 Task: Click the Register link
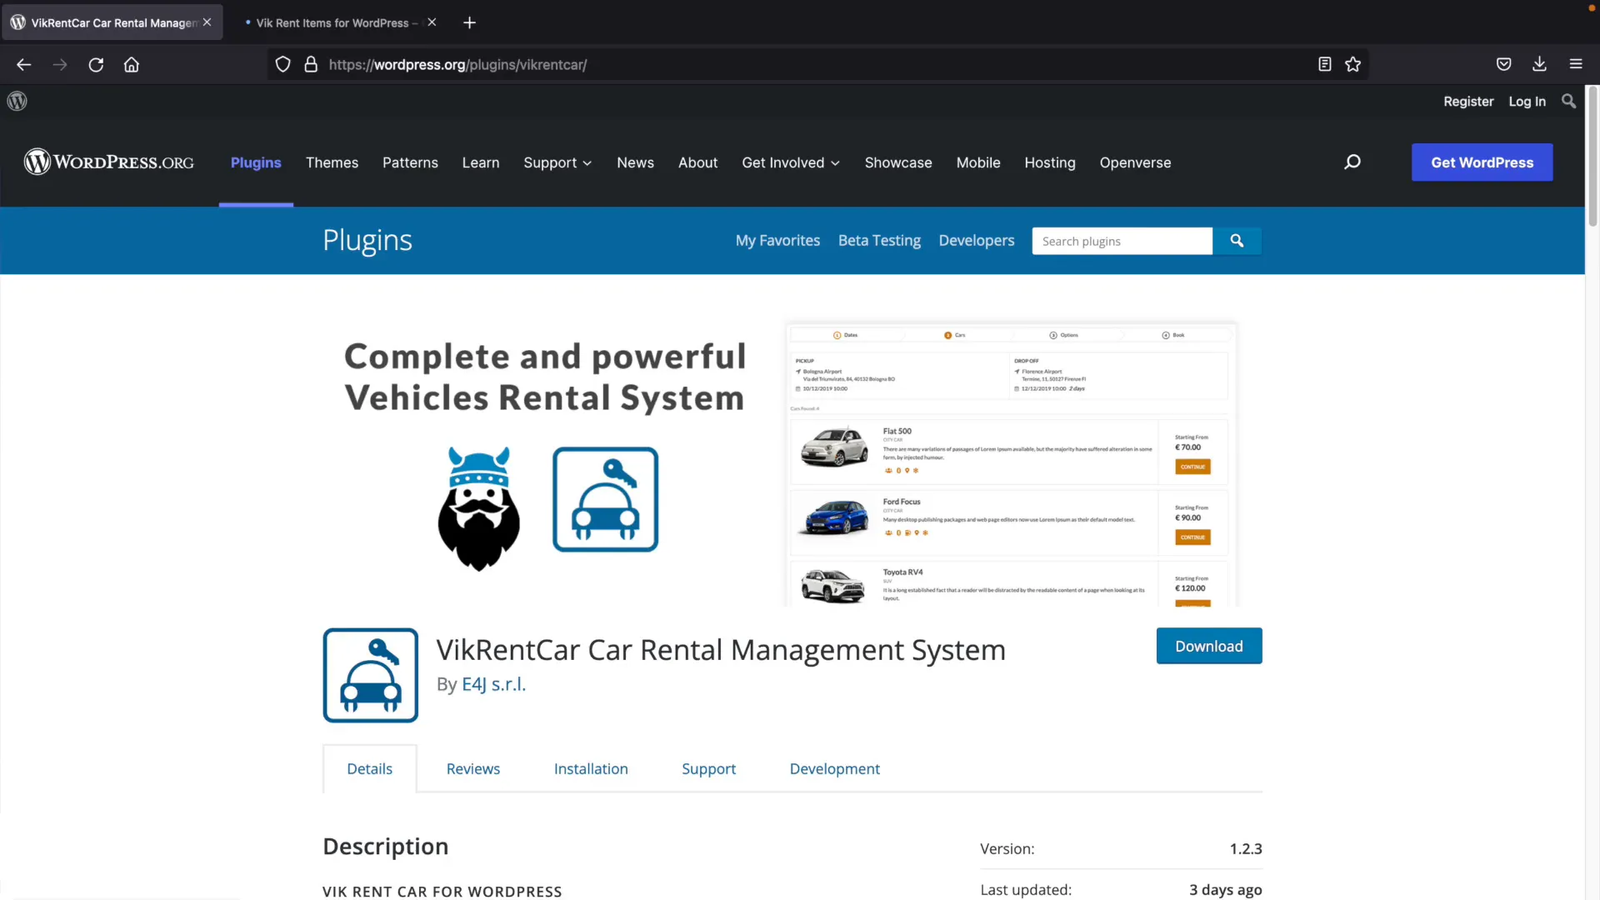click(x=1468, y=101)
